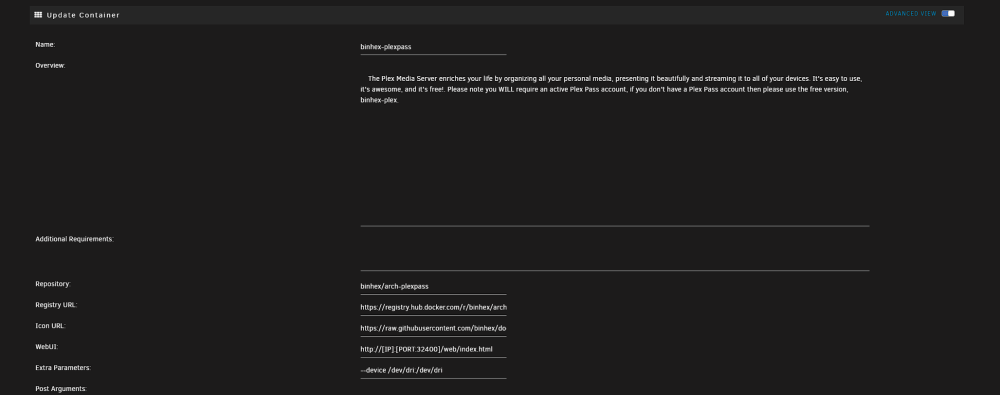Toggle the Advanced View switch
The height and width of the screenshot is (395, 1000).
tap(948, 13)
